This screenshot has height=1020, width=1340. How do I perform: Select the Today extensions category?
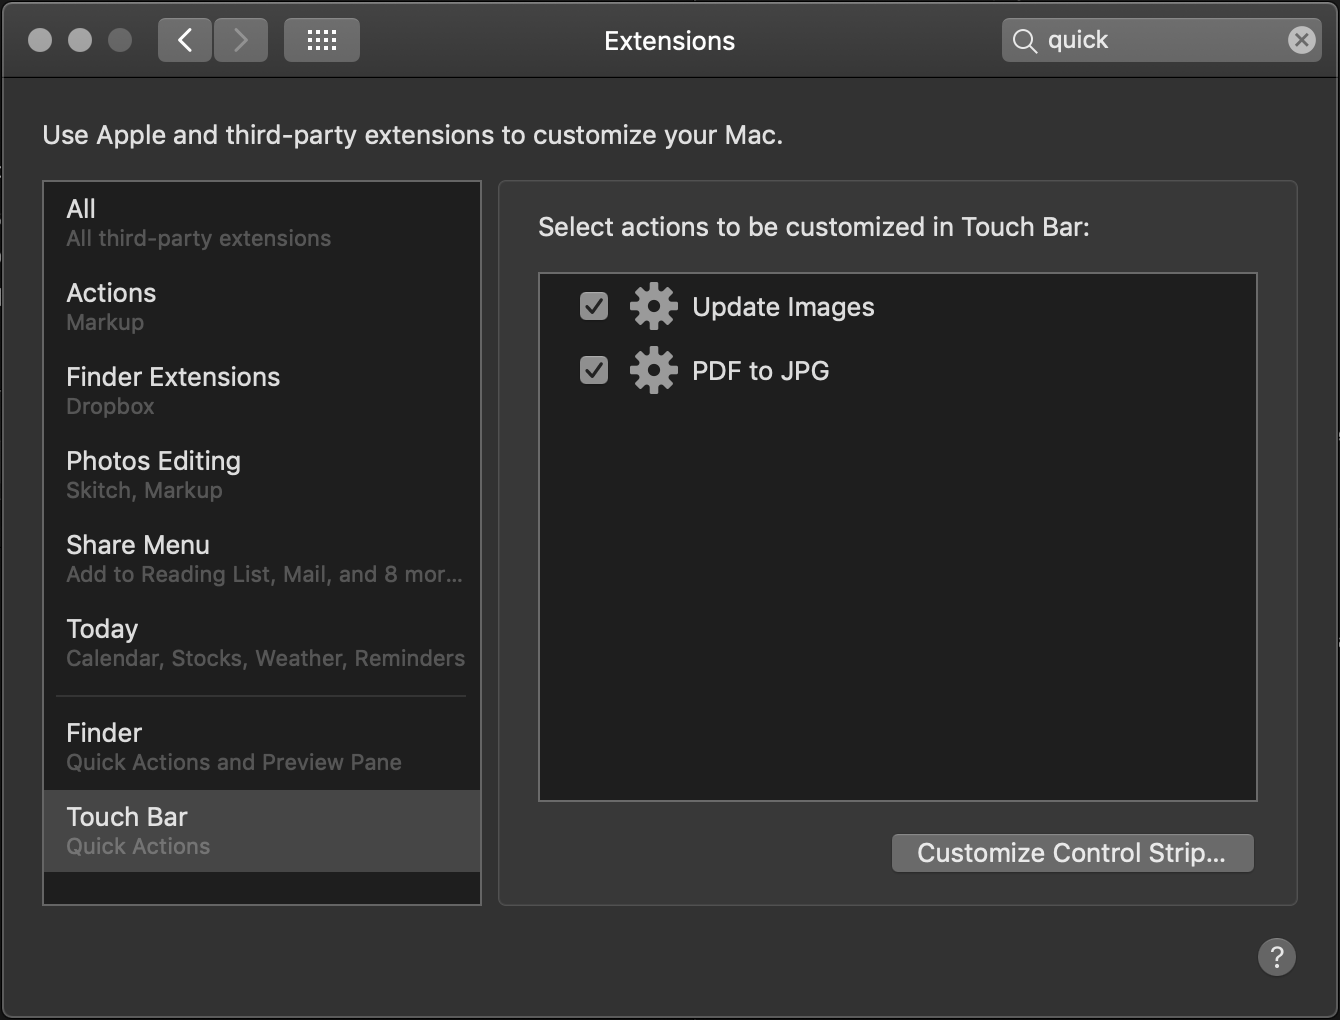(262, 643)
